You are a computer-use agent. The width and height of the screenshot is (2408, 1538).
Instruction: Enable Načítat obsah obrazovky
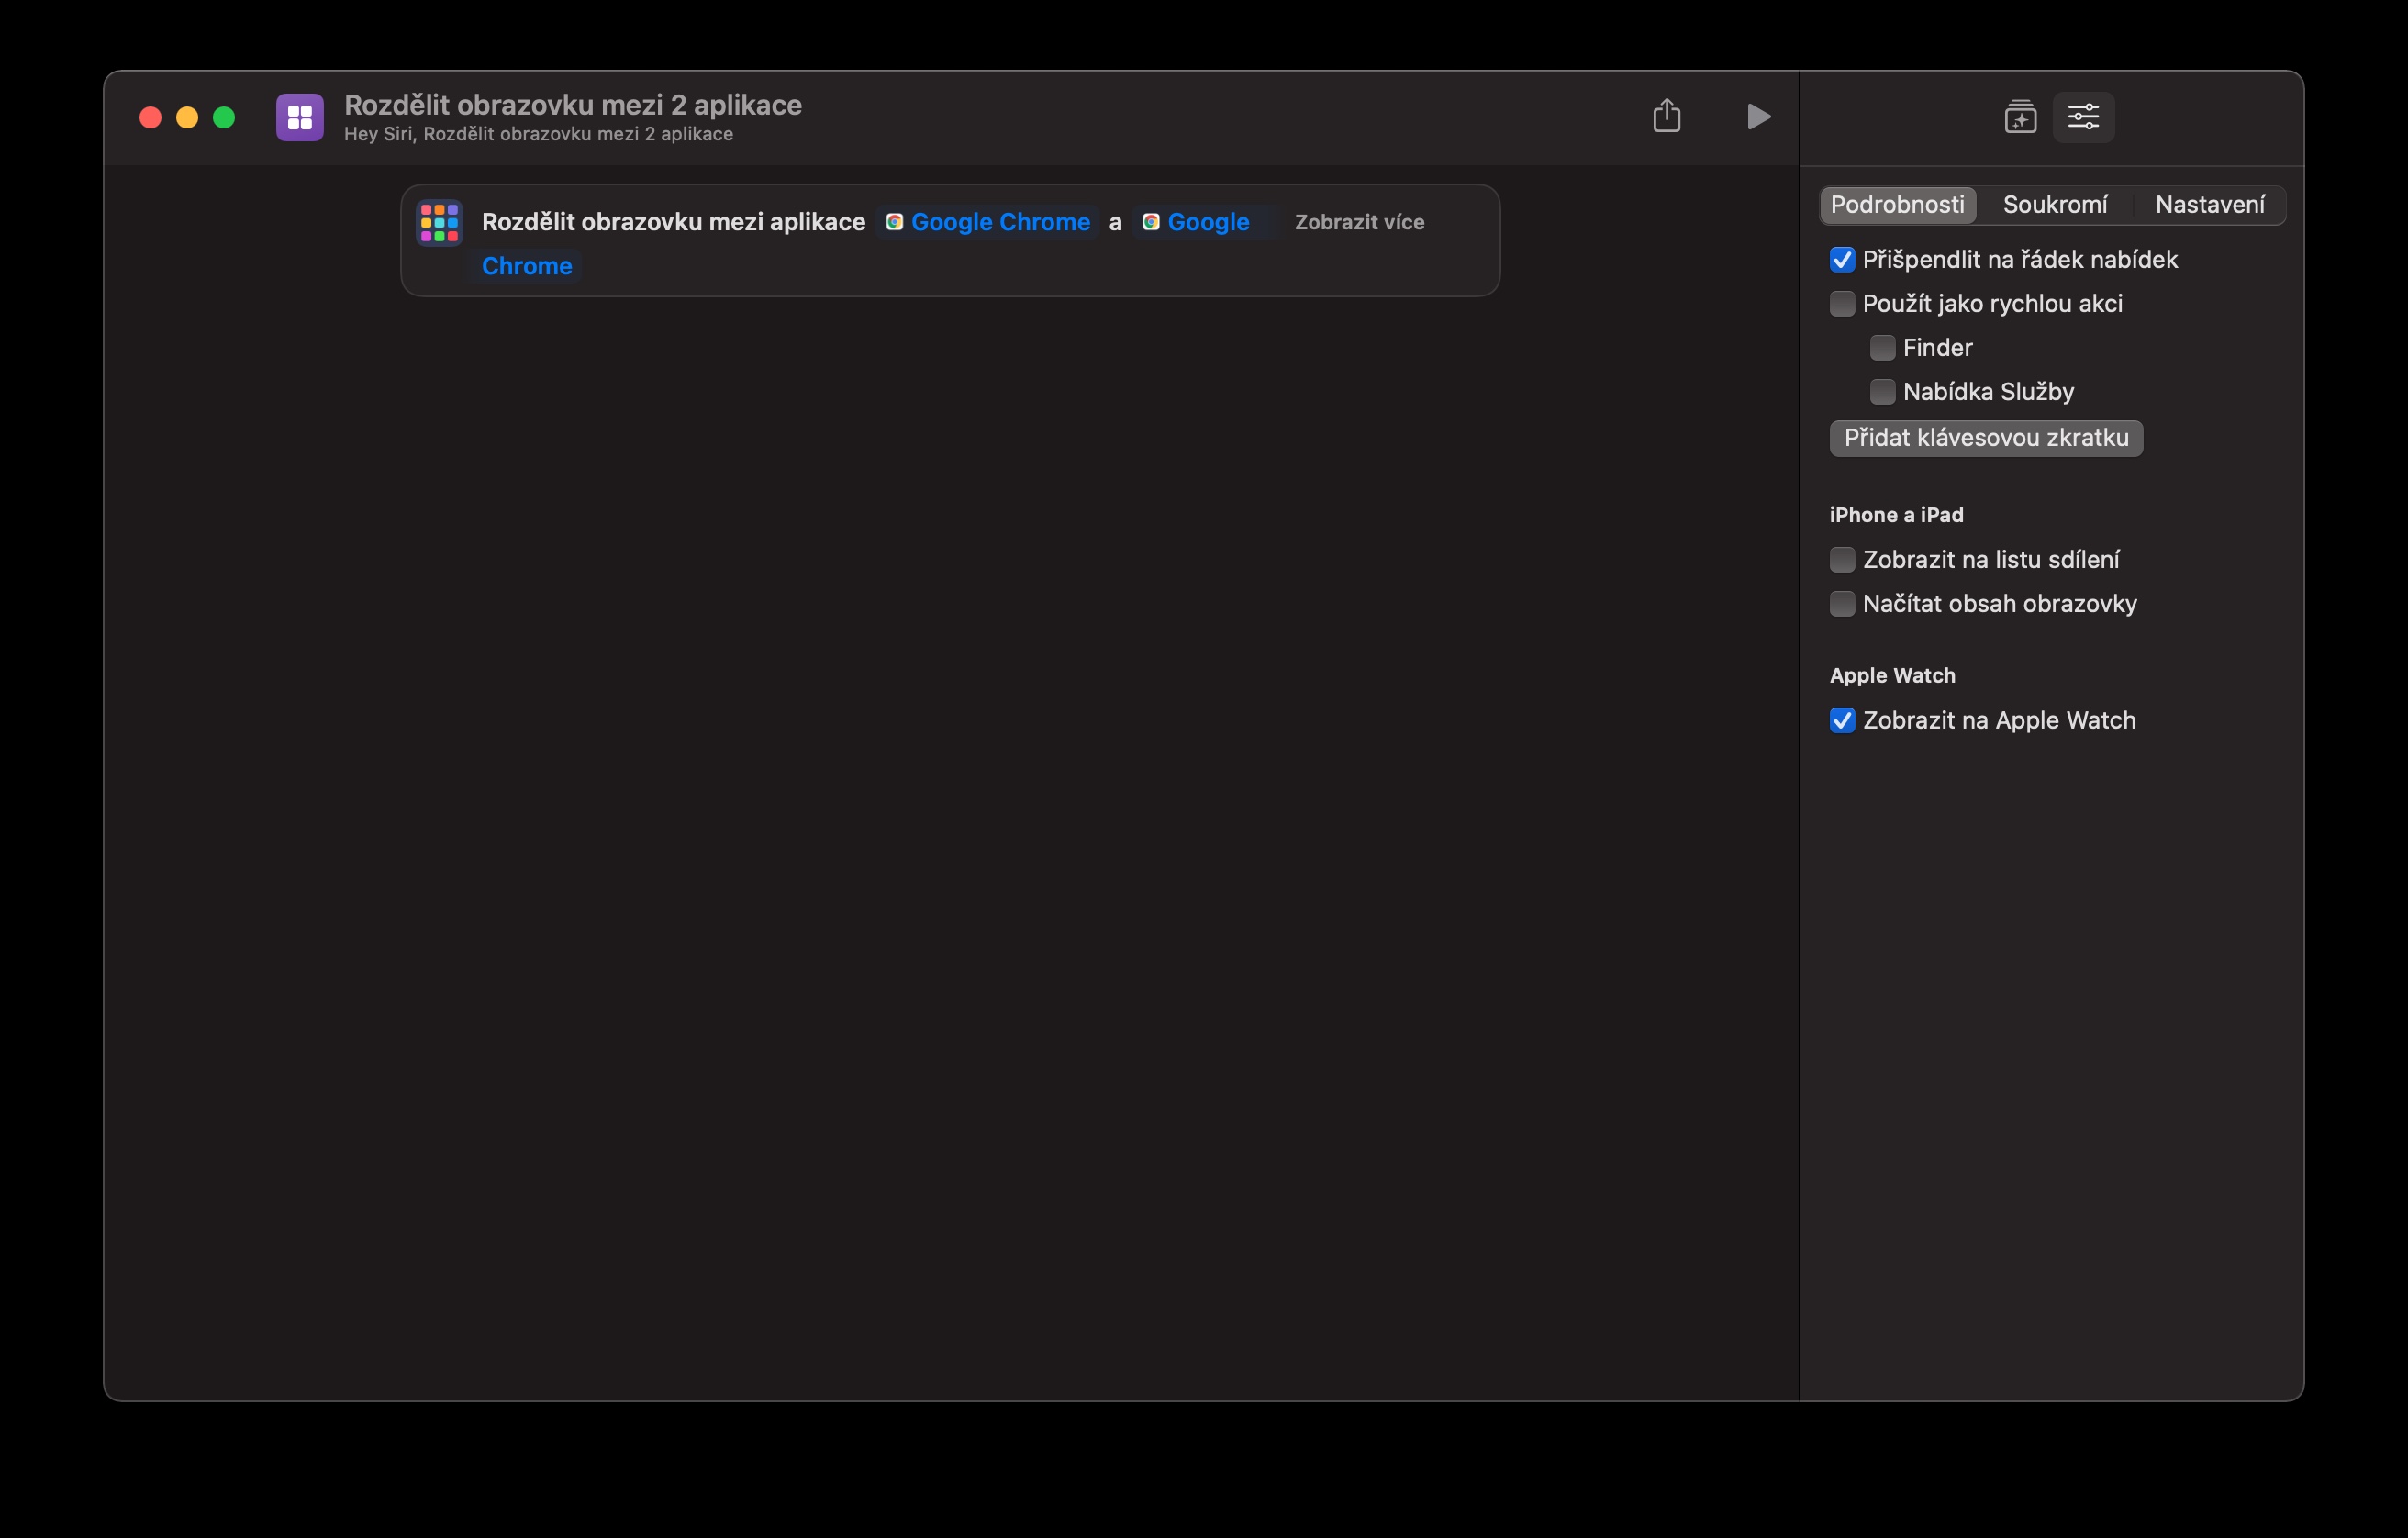coord(1842,604)
